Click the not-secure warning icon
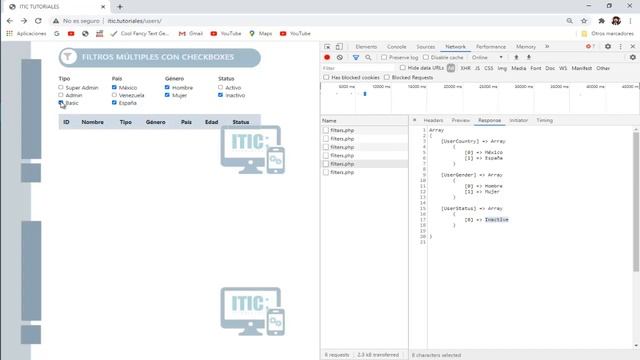Screen dimensions: 640x360 56,21
